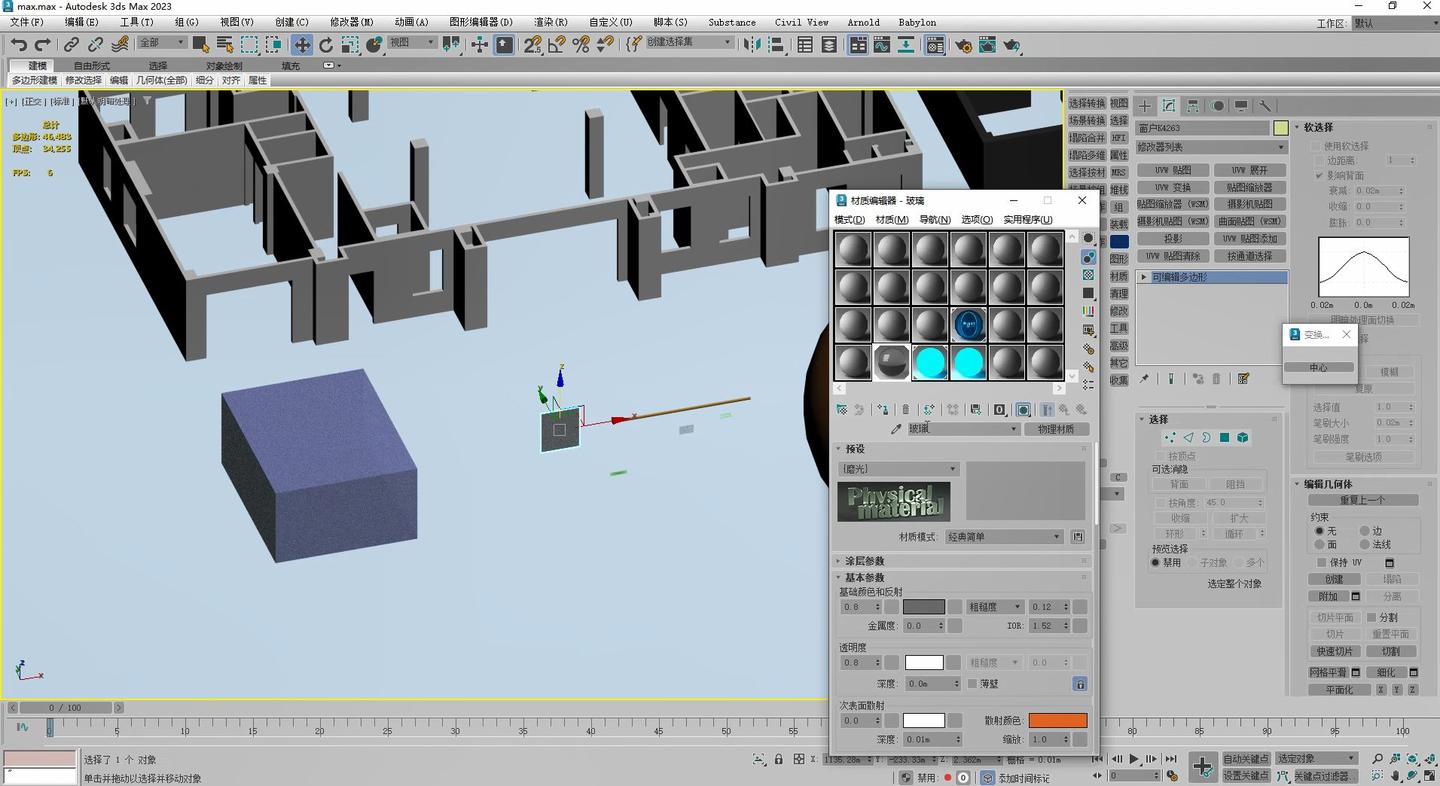Toggle material editor background checker icon

(x=1088, y=274)
